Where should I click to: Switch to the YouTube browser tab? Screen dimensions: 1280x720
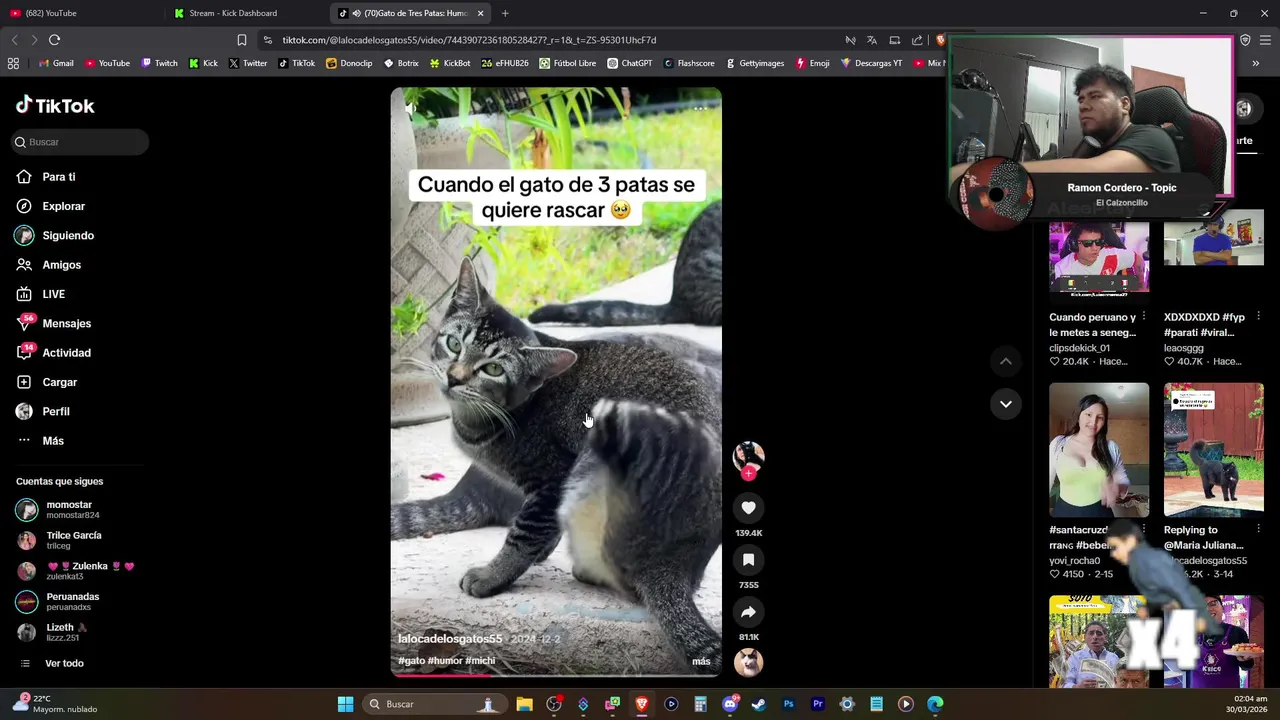coord(80,13)
